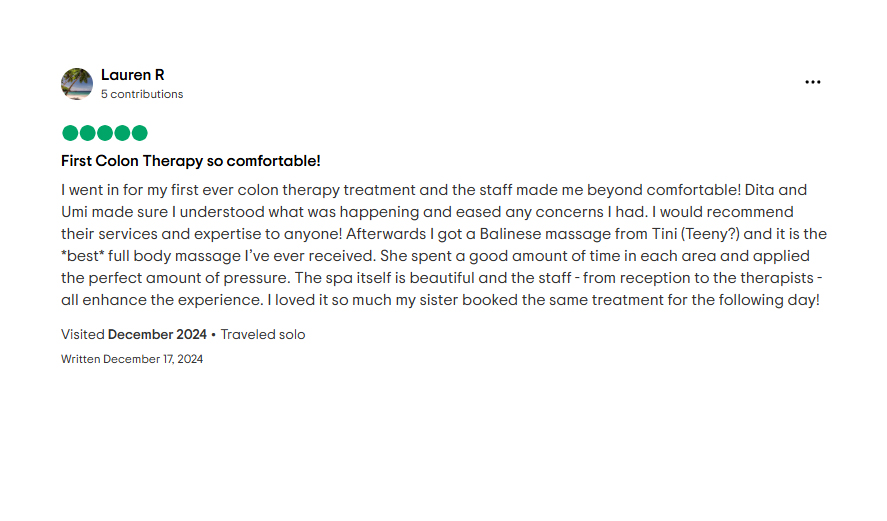The width and height of the screenshot is (887, 521).
Task: Select the fourth green rating bubble
Action: coord(122,133)
